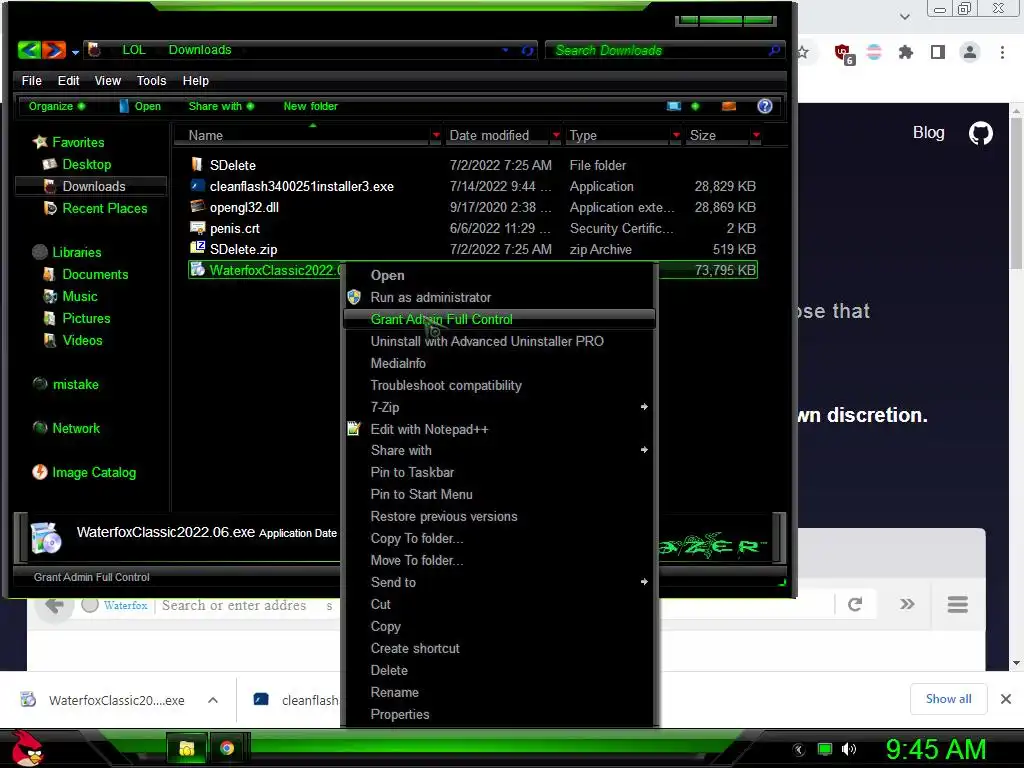
Task: Choose Grant Admin Full Control
Action: [x=499, y=319]
